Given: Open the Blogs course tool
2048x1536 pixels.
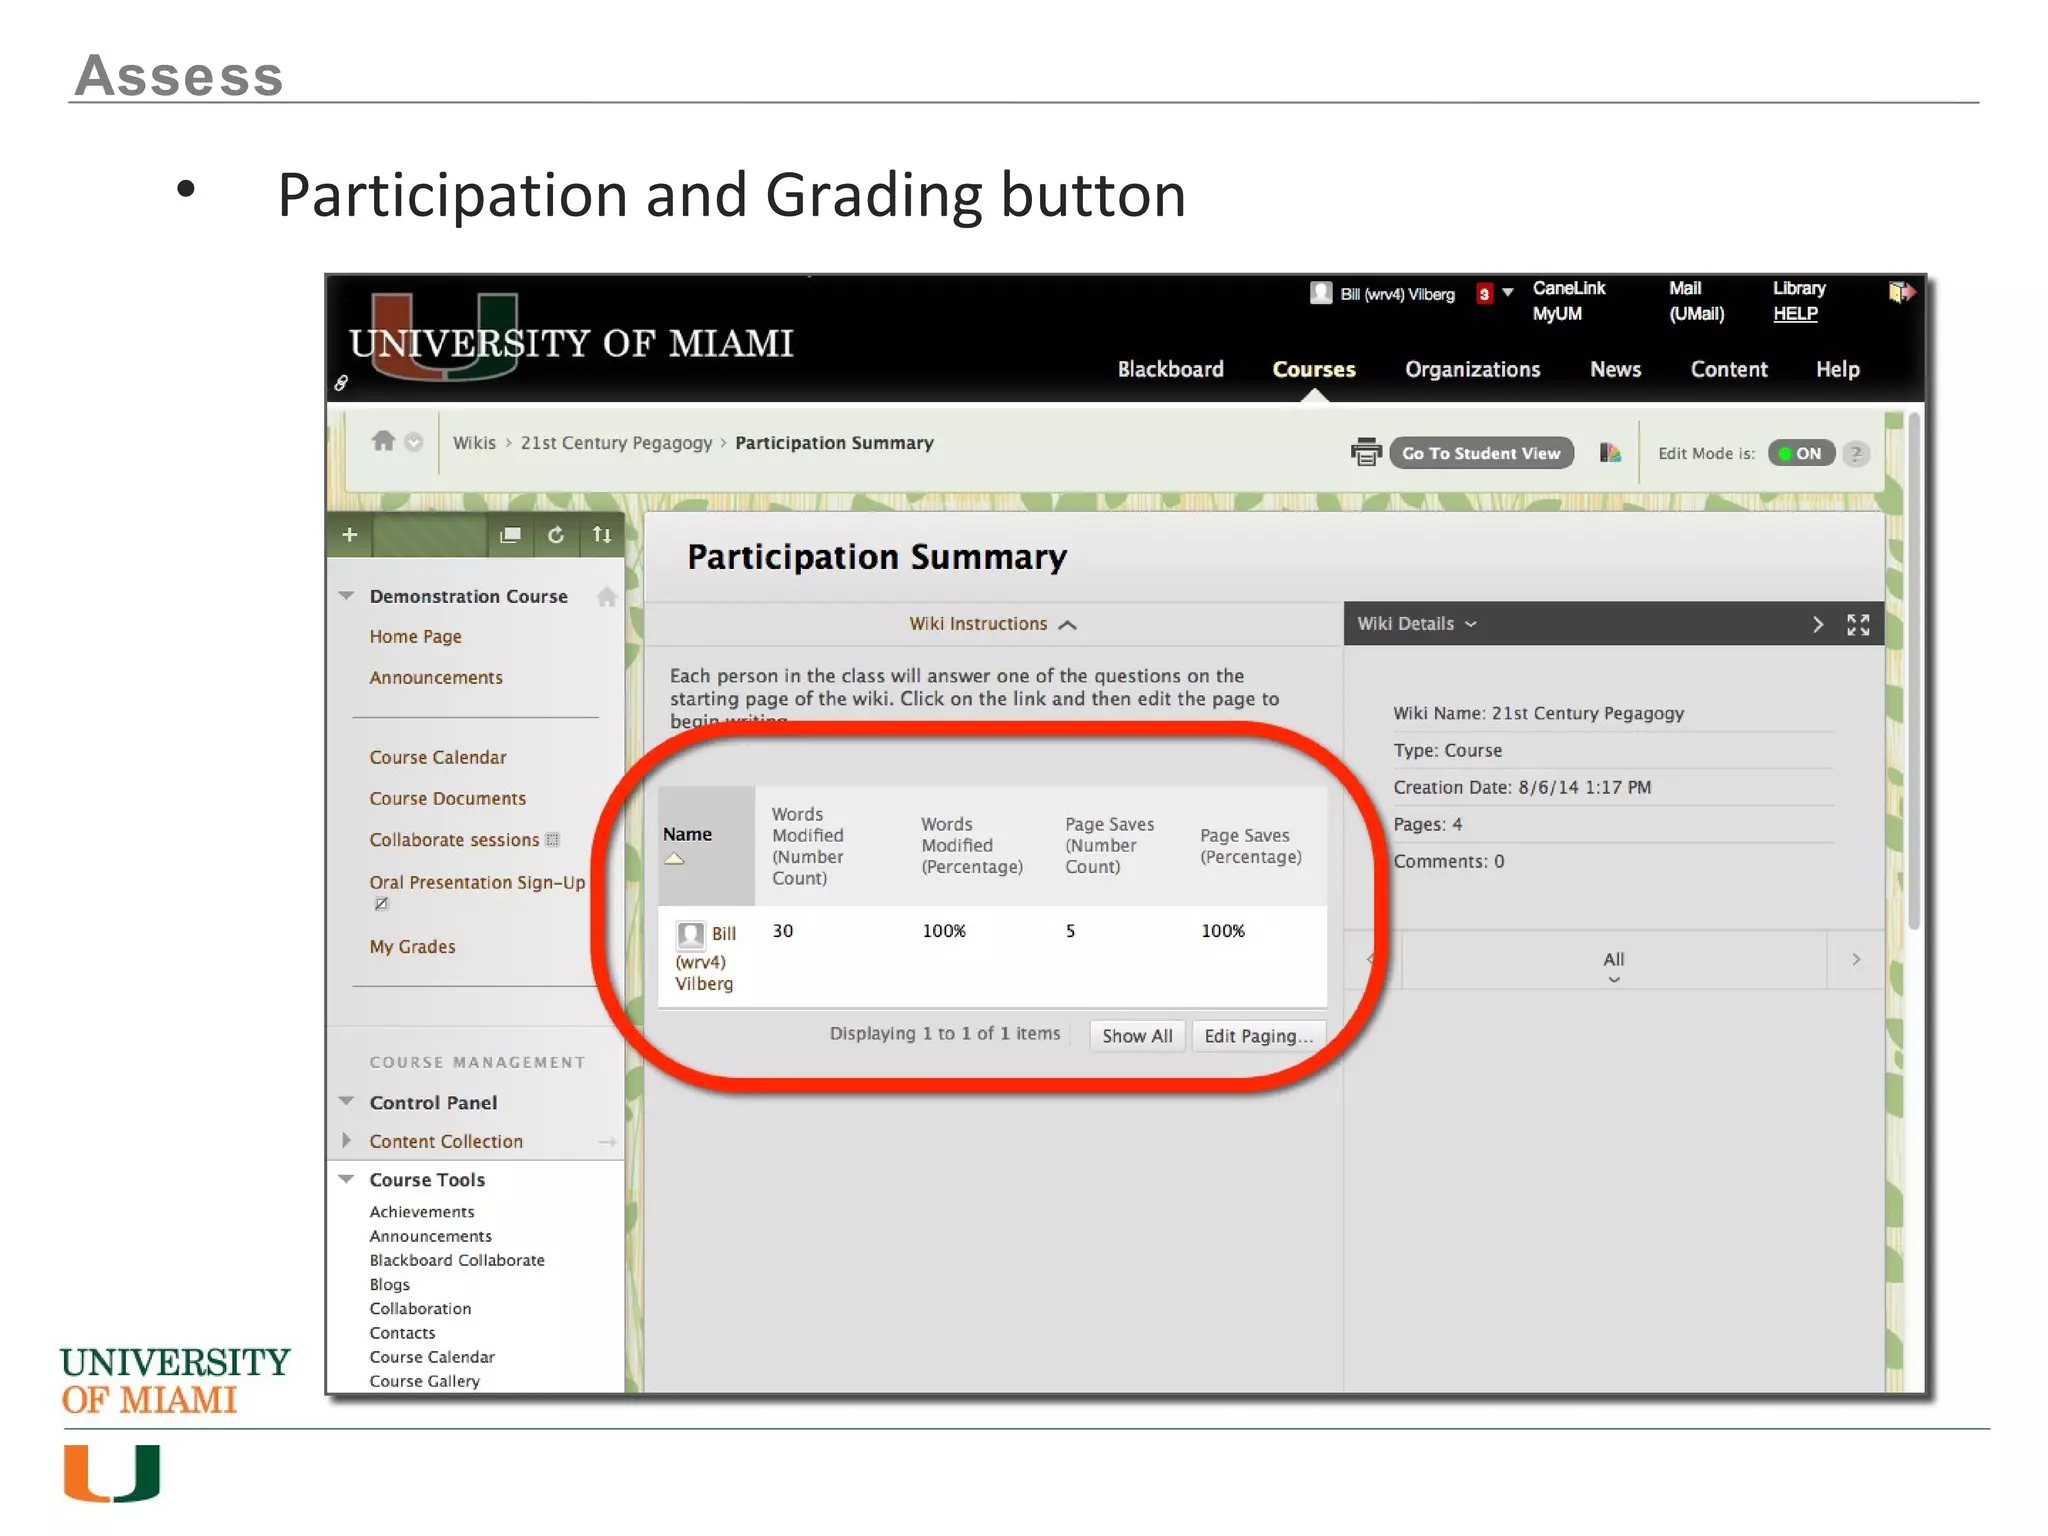Looking at the screenshot, I should pyautogui.click(x=389, y=1285).
